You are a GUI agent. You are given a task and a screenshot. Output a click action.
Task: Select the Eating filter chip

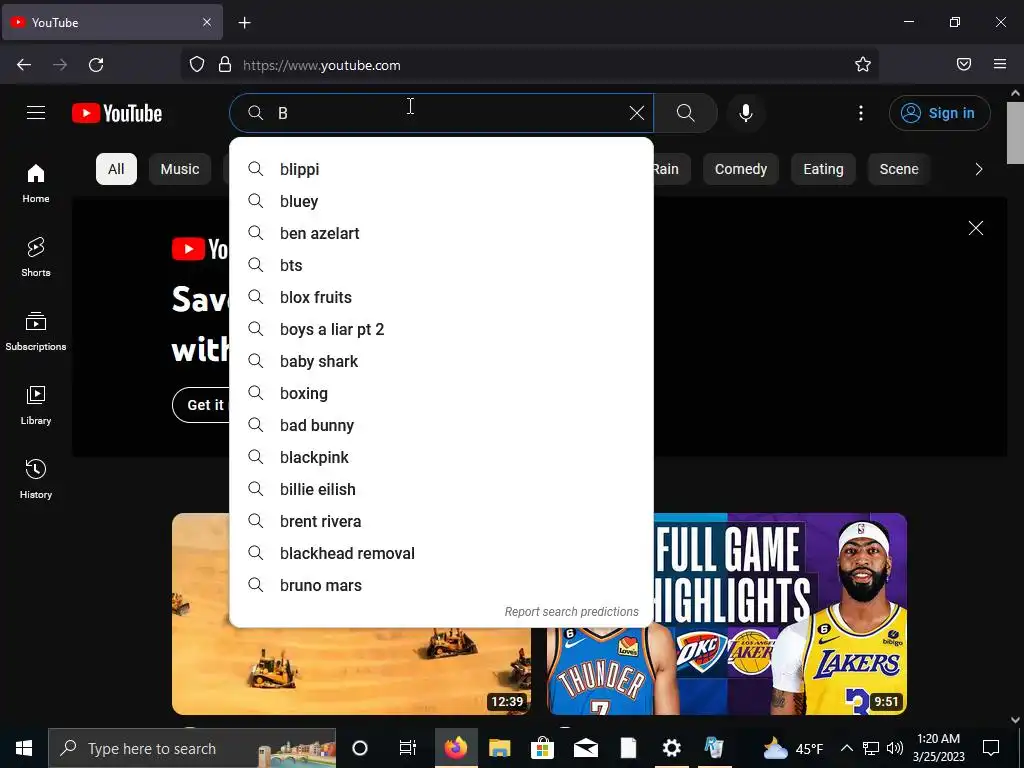(823, 169)
